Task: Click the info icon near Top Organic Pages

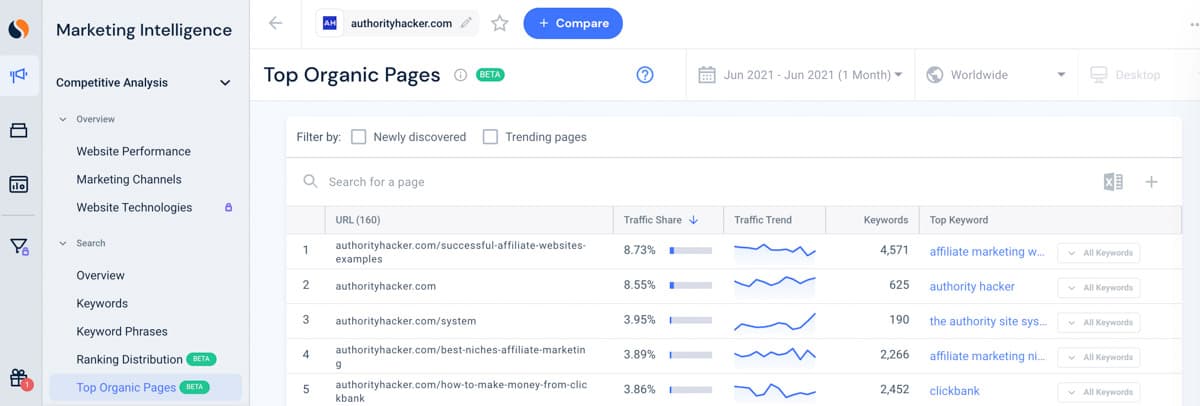Action: (x=460, y=75)
